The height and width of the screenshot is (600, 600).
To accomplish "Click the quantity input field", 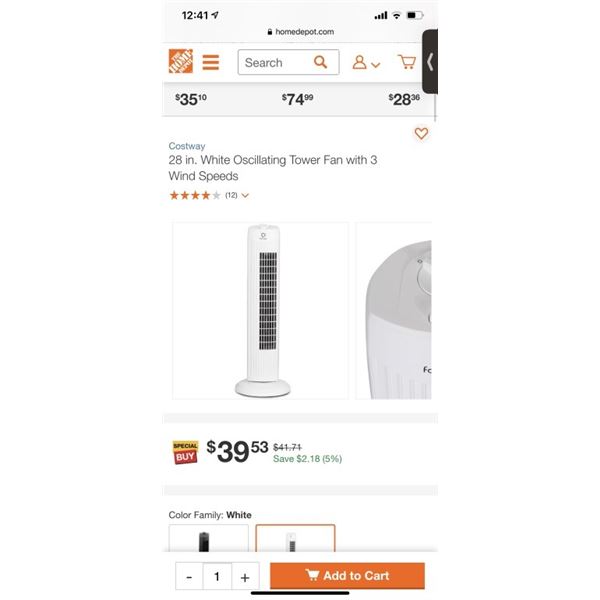I will pos(217,576).
